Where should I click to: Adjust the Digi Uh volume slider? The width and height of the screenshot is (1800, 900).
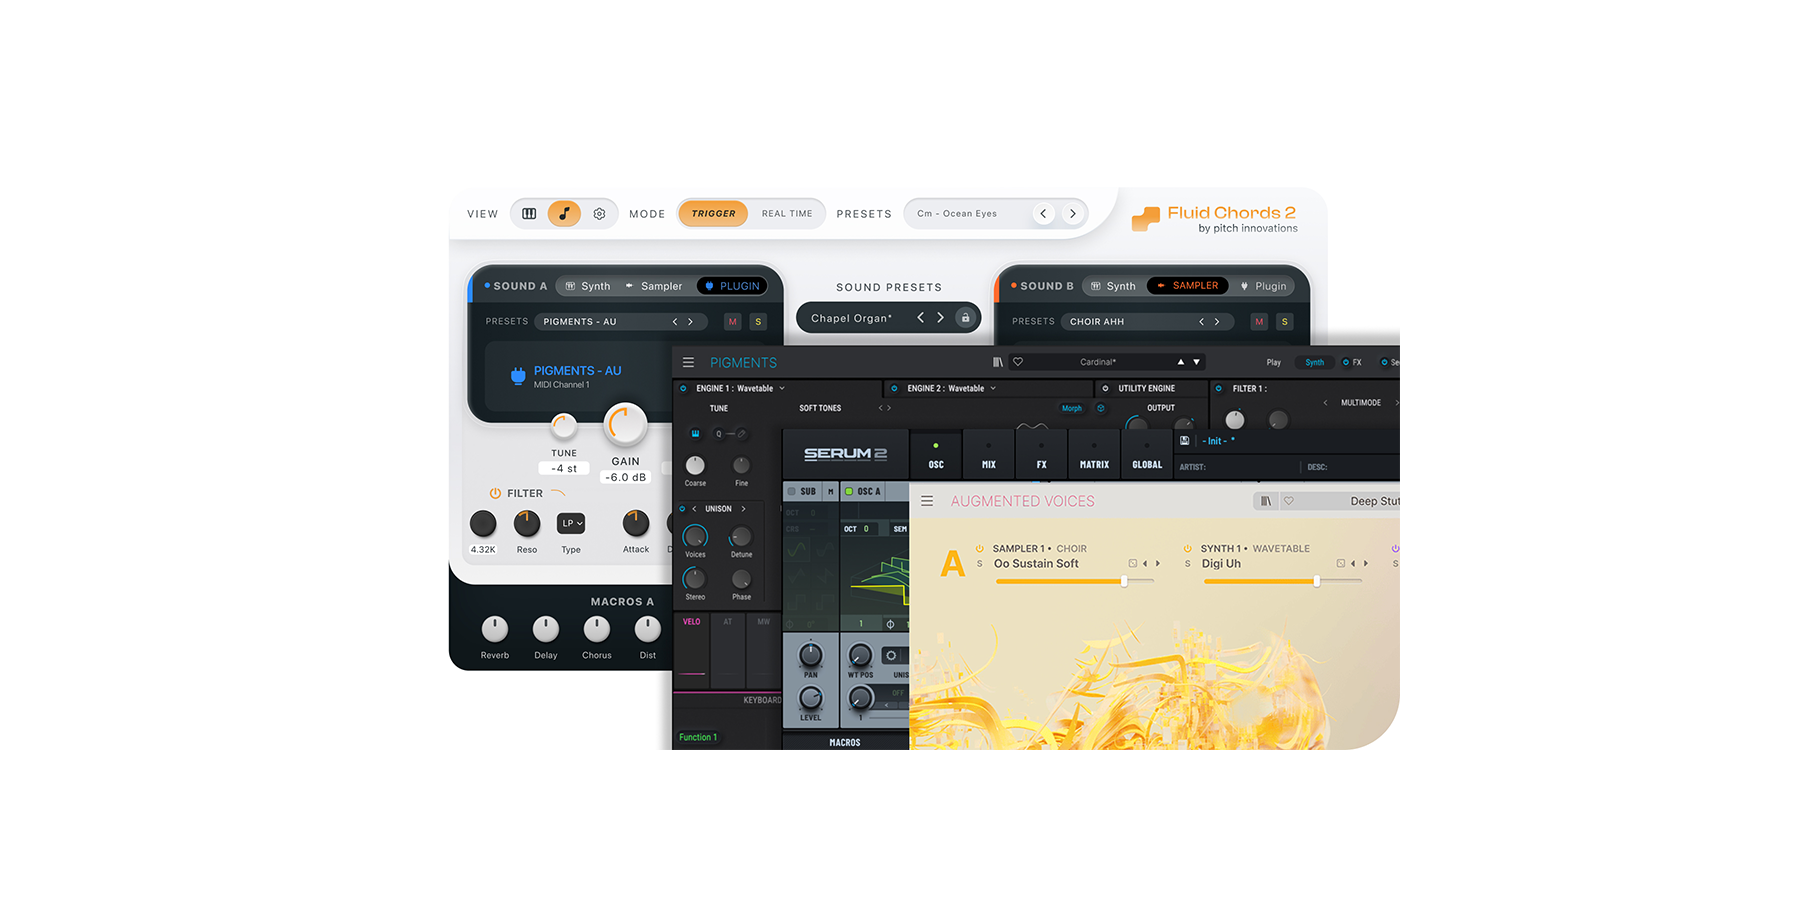click(1282, 581)
